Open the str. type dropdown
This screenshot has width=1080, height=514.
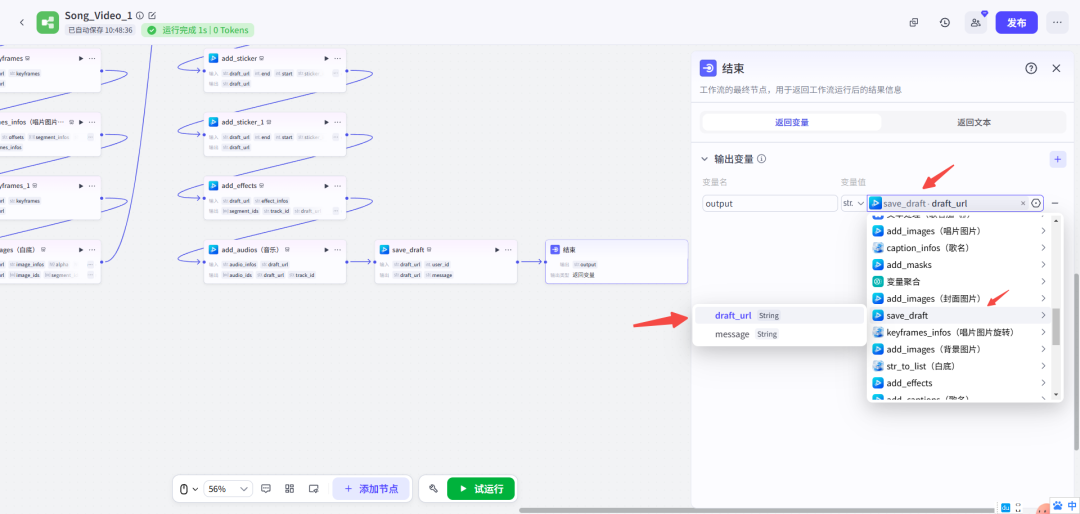pos(853,203)
